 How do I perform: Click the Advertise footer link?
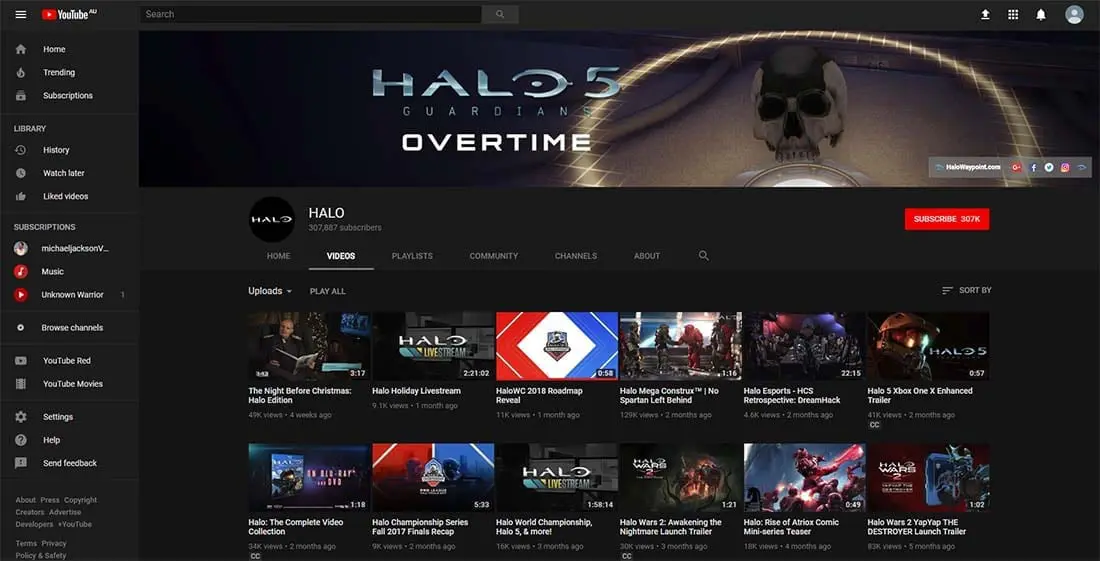65,512
